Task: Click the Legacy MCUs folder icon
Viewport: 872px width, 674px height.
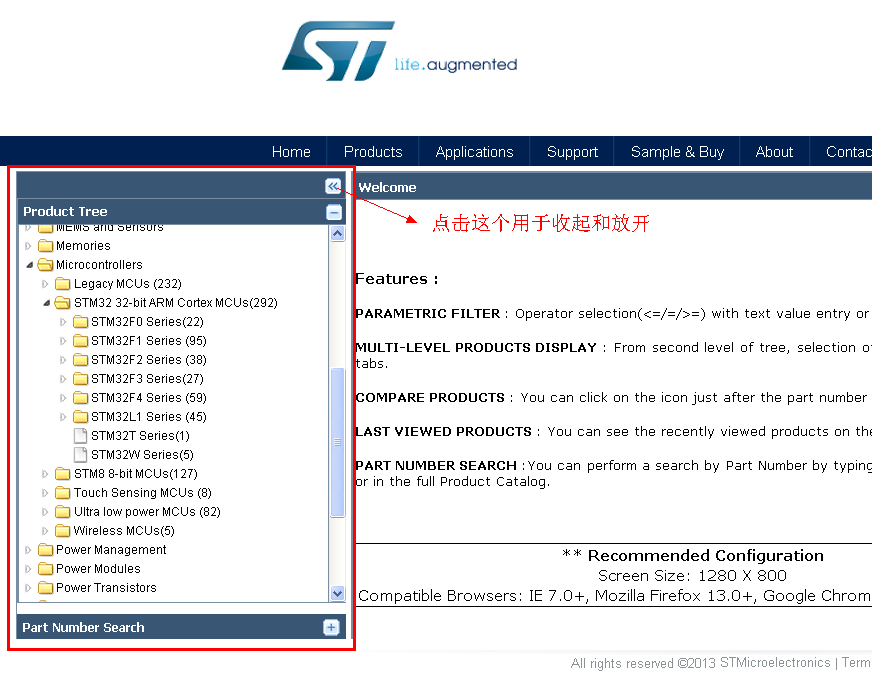Action: coord(63,284)
